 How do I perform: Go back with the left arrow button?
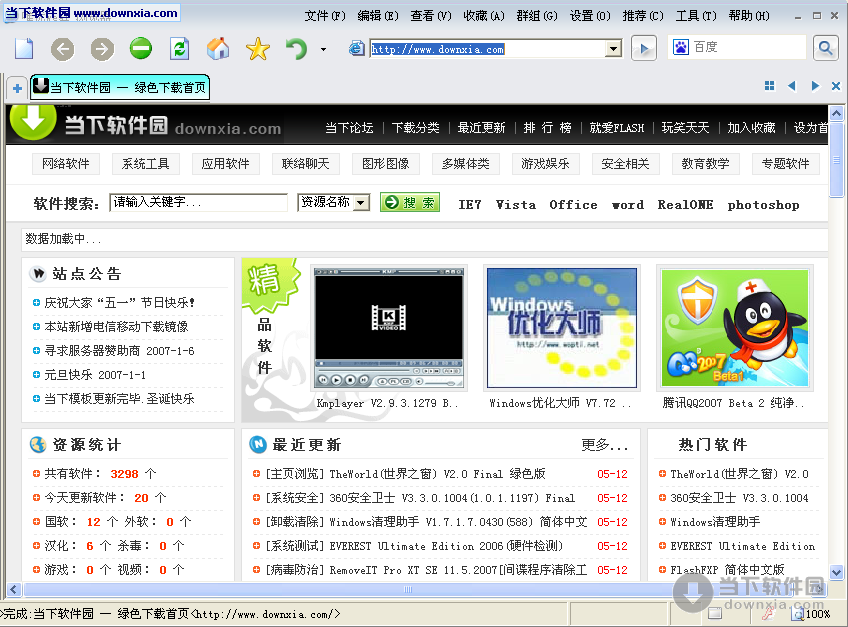click(x=63, y=48)
